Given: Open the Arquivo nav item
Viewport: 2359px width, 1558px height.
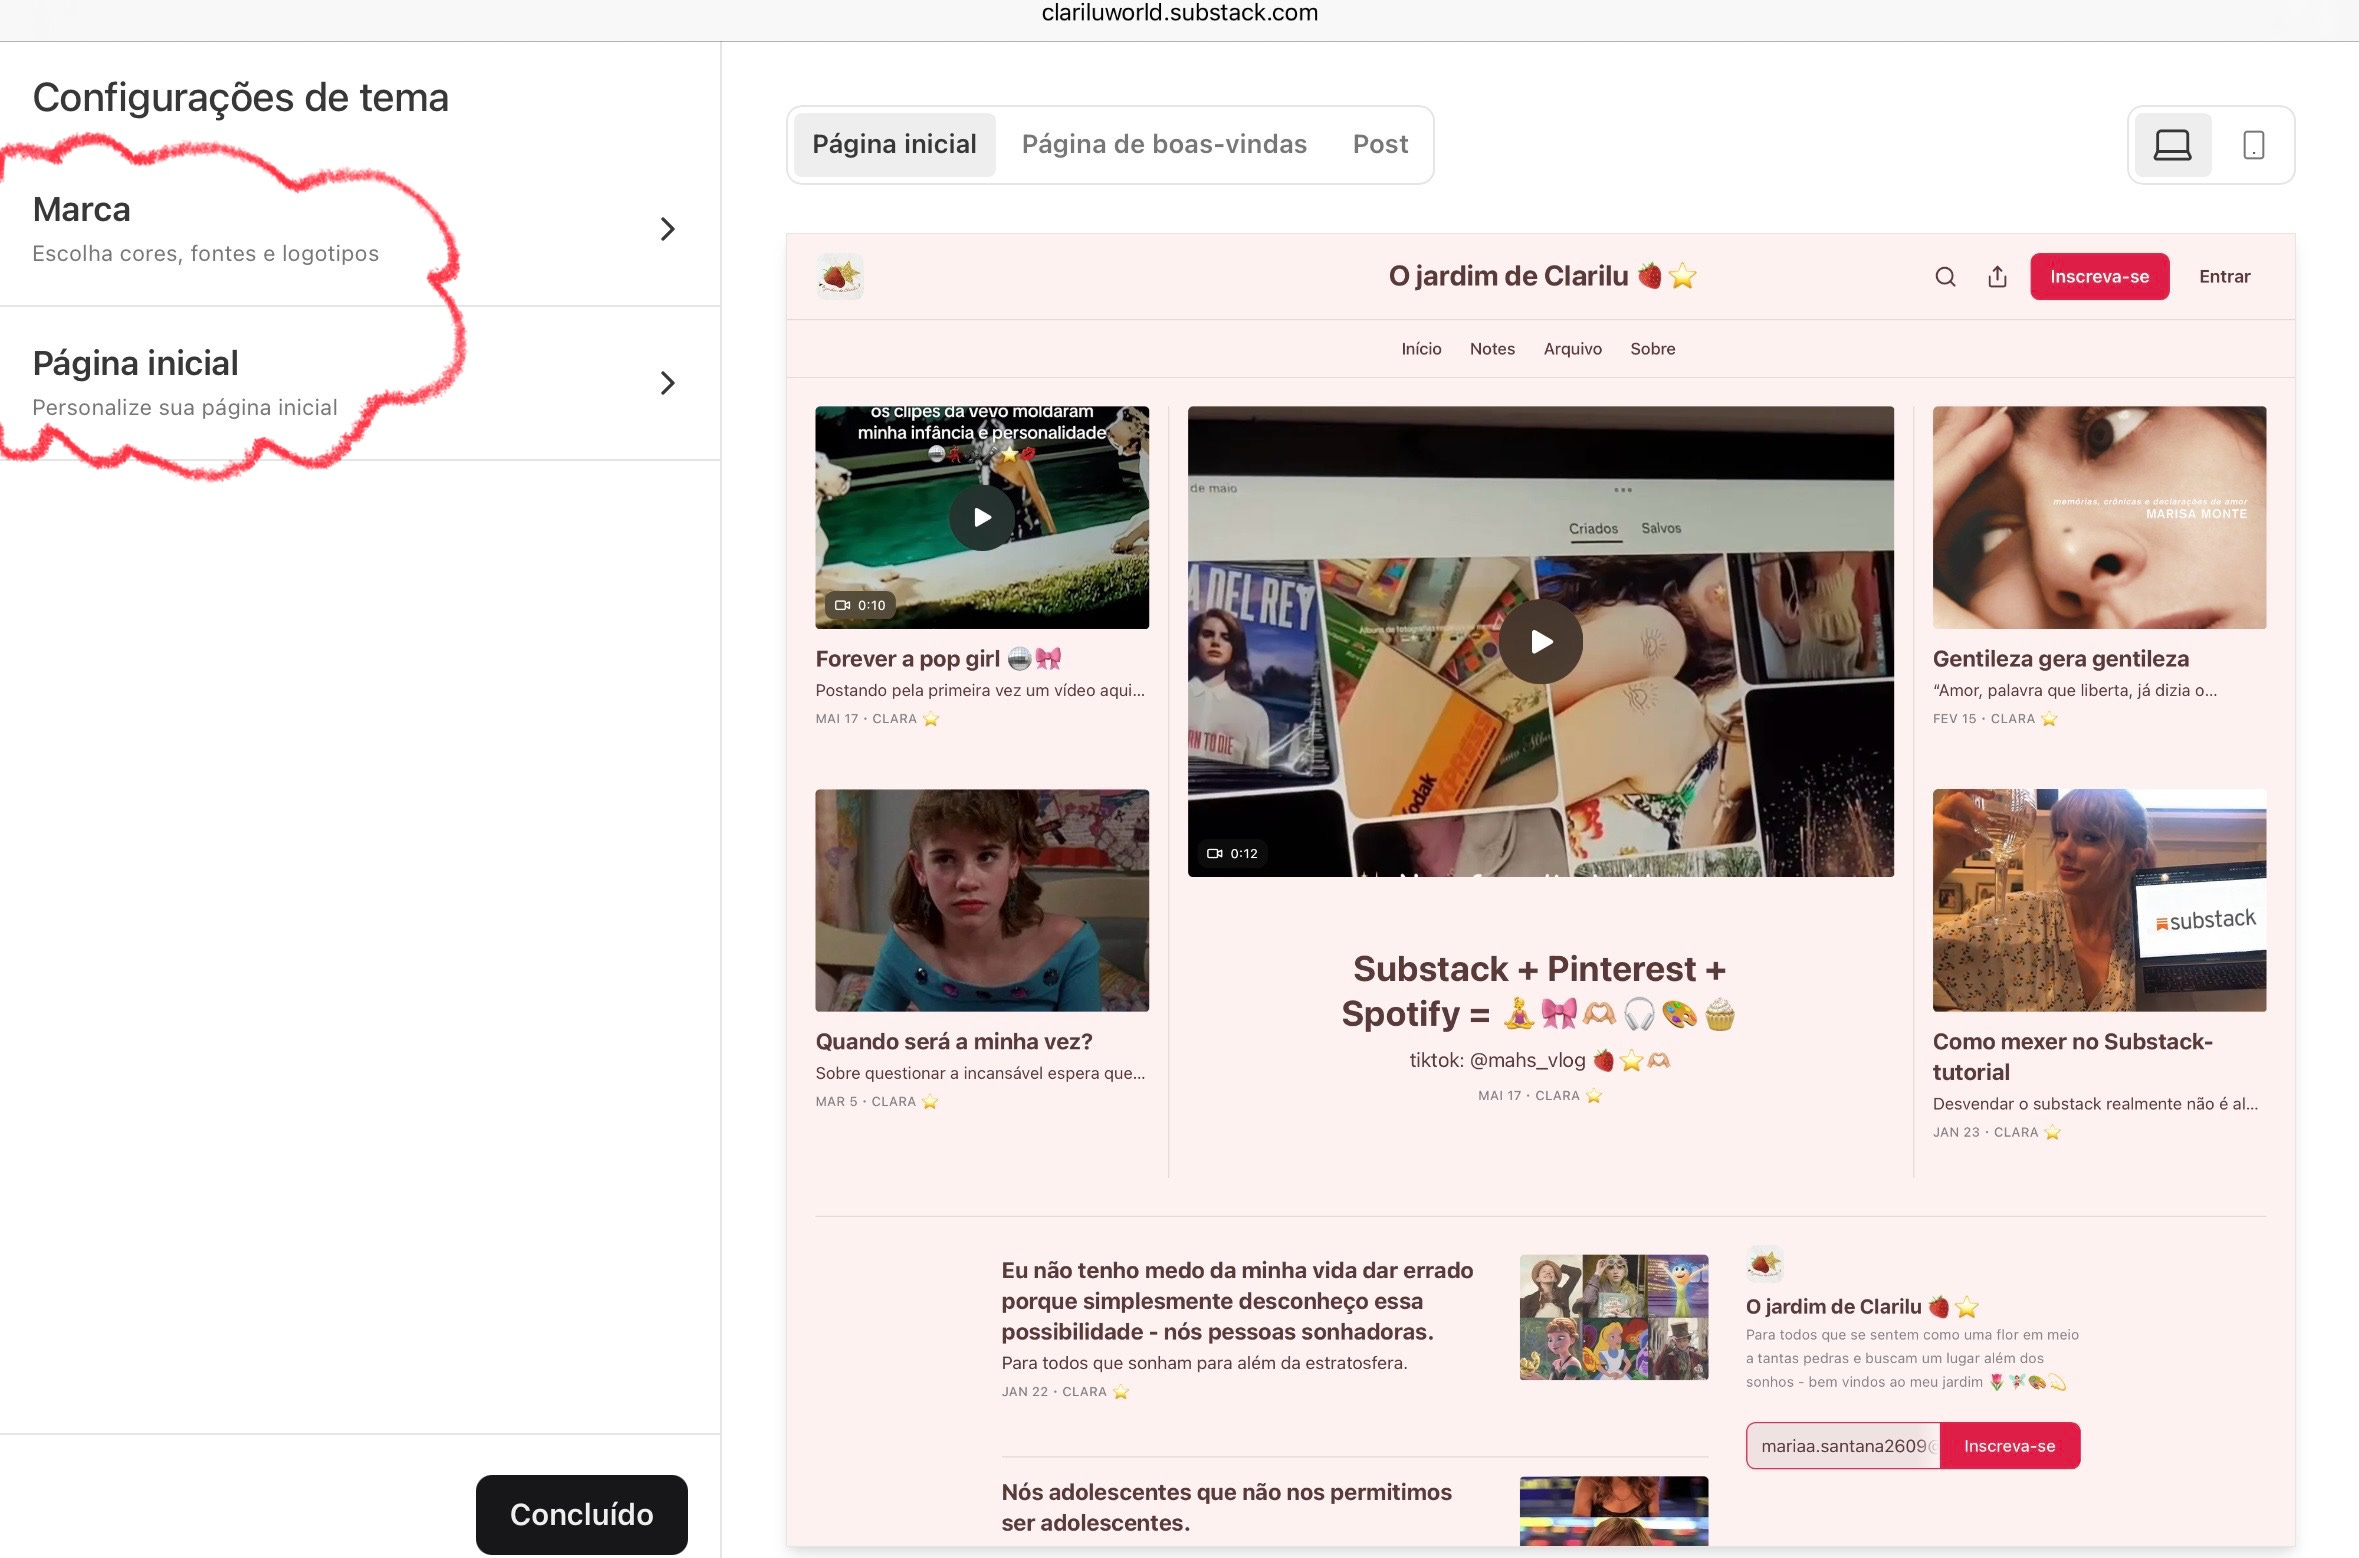Looking at the screenshot, I should (1572, 349).
